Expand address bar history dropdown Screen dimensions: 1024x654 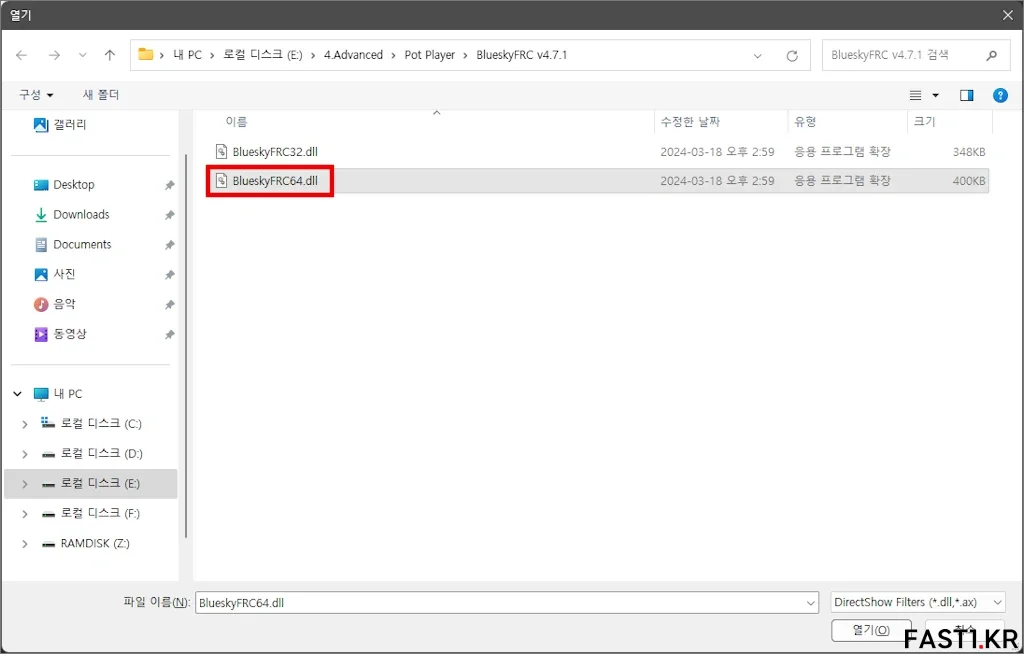758,56
